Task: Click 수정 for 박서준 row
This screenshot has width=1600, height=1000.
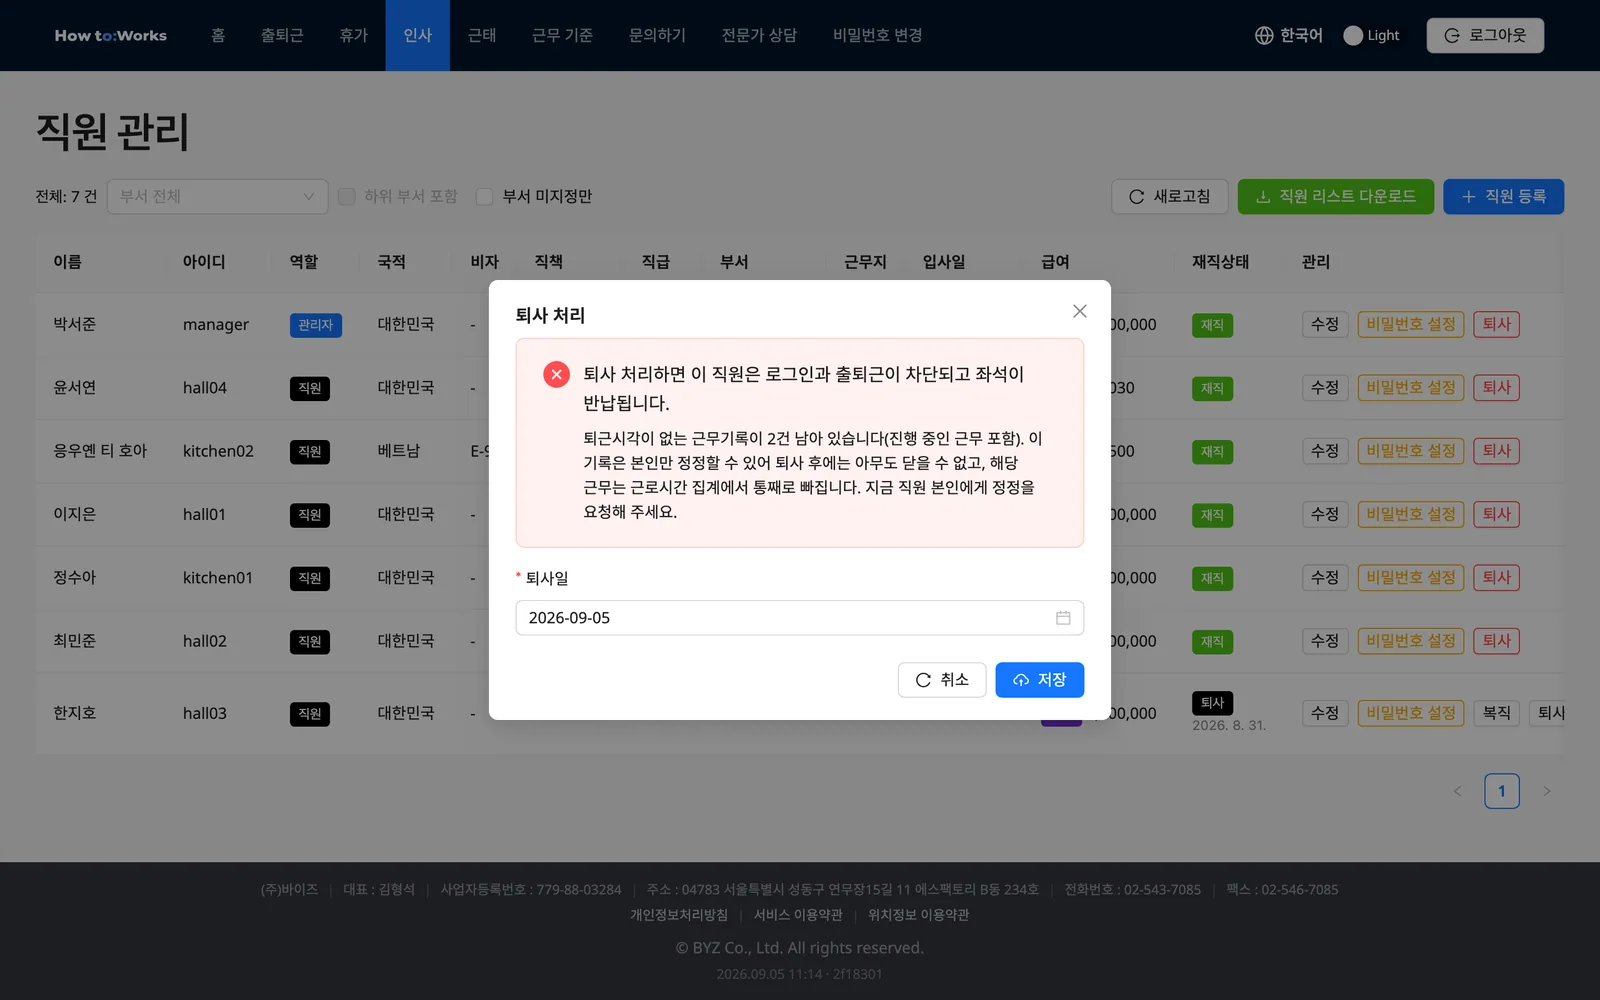Action: point(1325,324)
